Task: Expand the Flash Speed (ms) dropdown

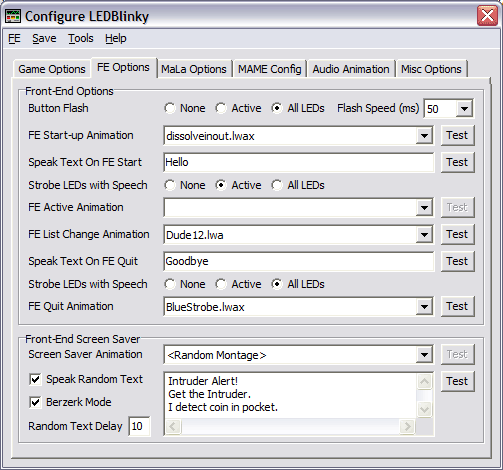Action: pyautogui.click(x=464, y=109)
